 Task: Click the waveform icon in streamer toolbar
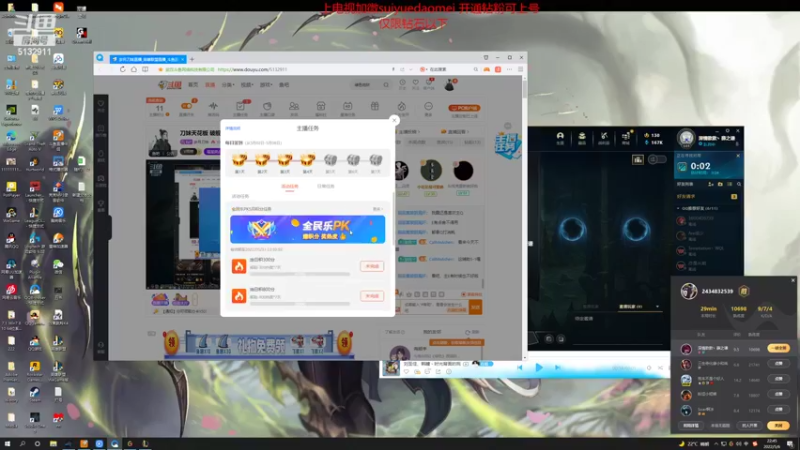pos(213,106)
